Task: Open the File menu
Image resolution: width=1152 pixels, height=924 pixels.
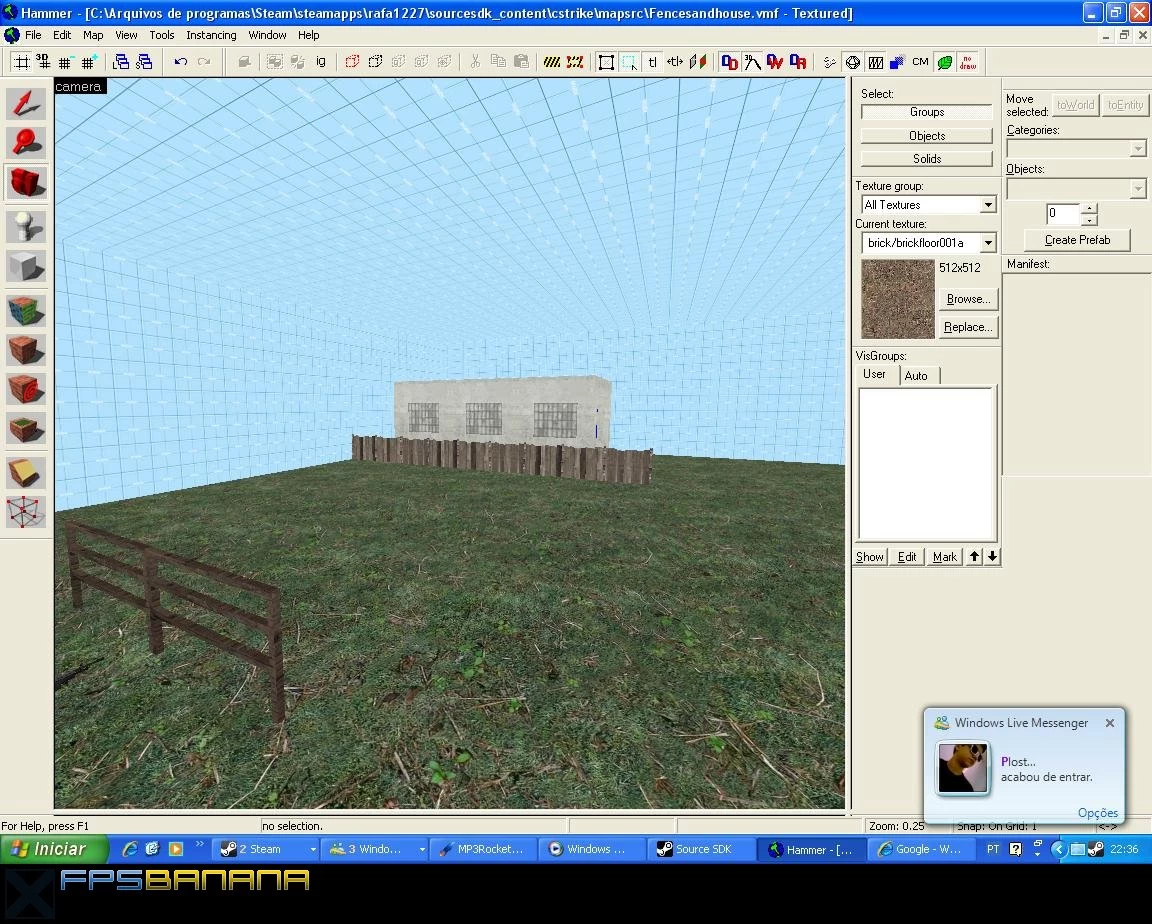Action: 33,35
